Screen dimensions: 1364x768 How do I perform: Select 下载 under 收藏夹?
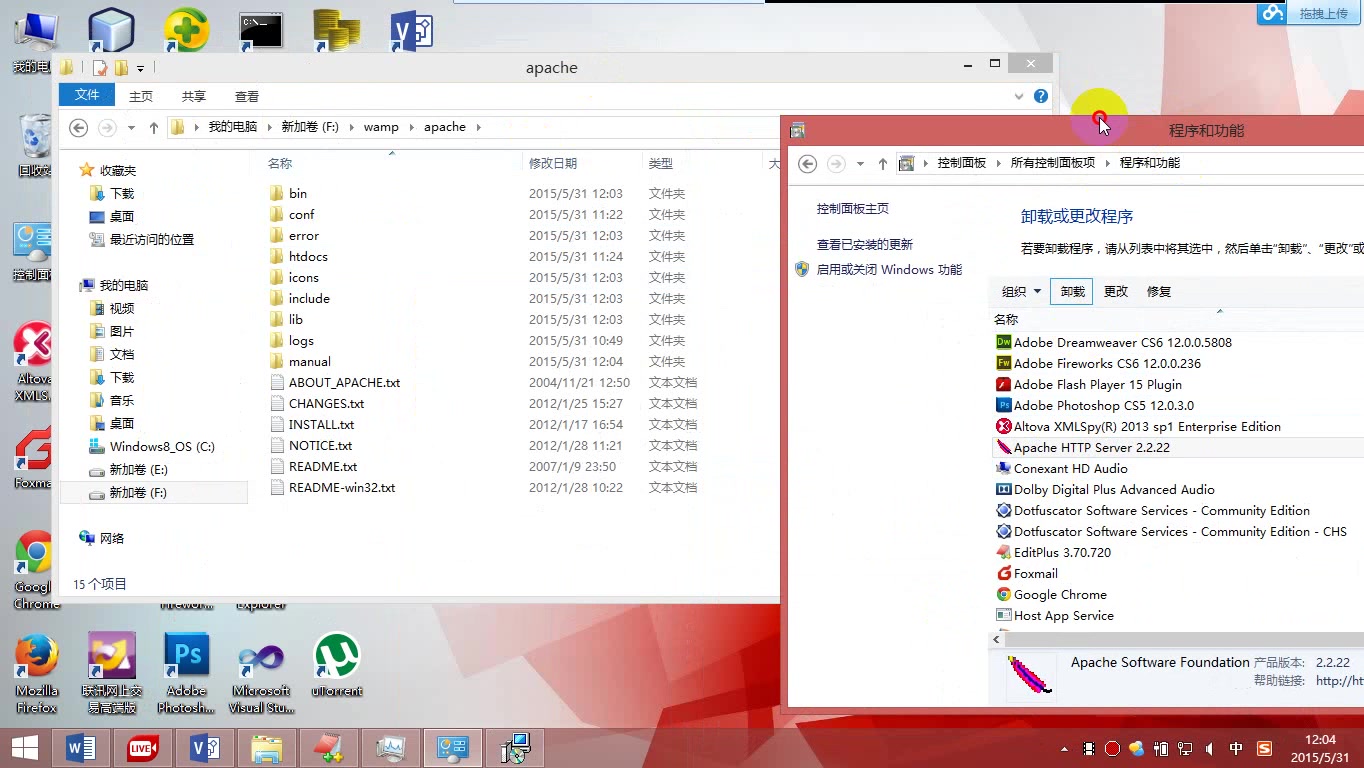pos(122,193)
